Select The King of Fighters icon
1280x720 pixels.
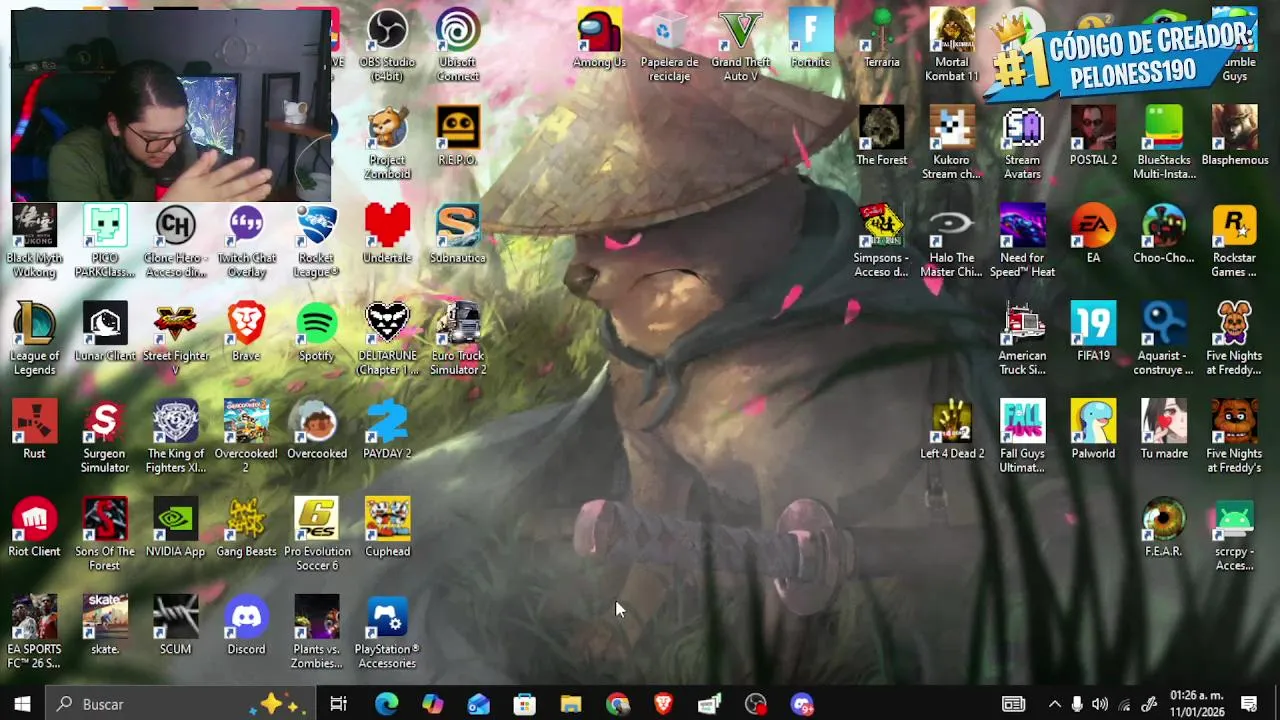click(175, 422)
